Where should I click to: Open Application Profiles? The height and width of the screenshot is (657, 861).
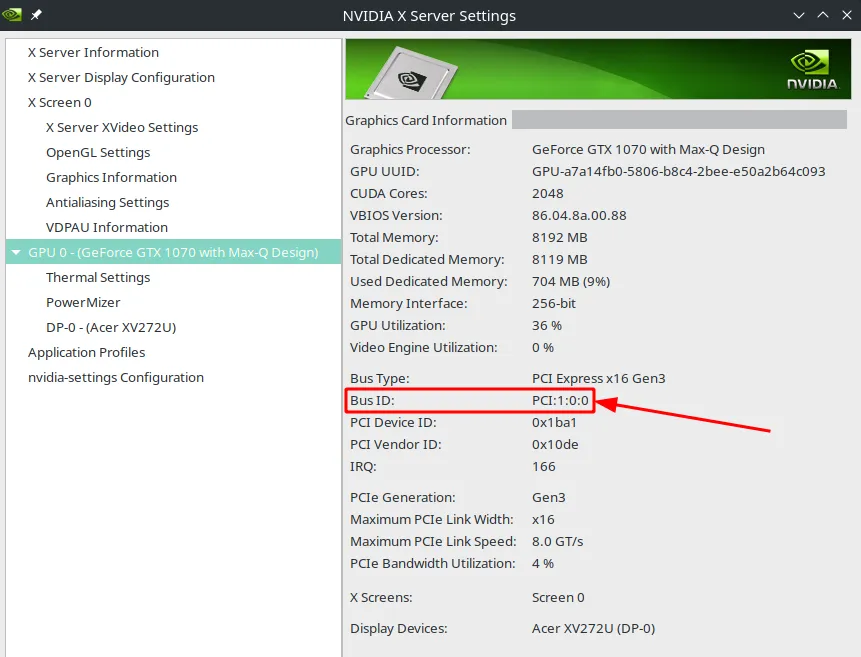pos(86,352)
